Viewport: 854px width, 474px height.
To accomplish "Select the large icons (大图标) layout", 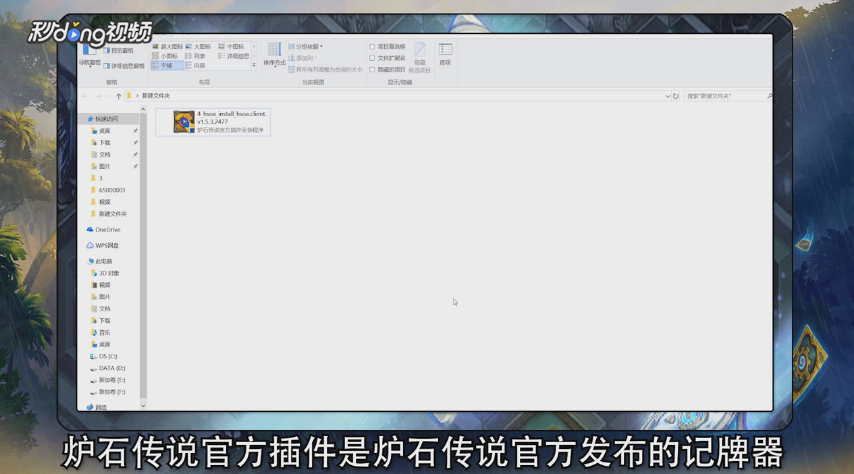I will pos(198,47).
